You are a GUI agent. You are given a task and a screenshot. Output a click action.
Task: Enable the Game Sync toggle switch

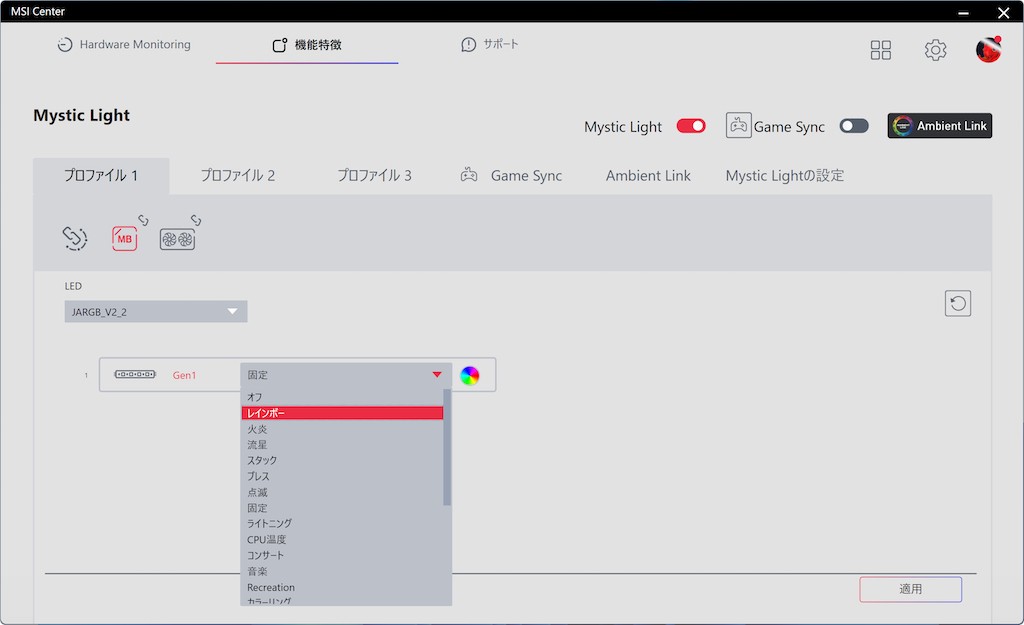coord(854,126)
